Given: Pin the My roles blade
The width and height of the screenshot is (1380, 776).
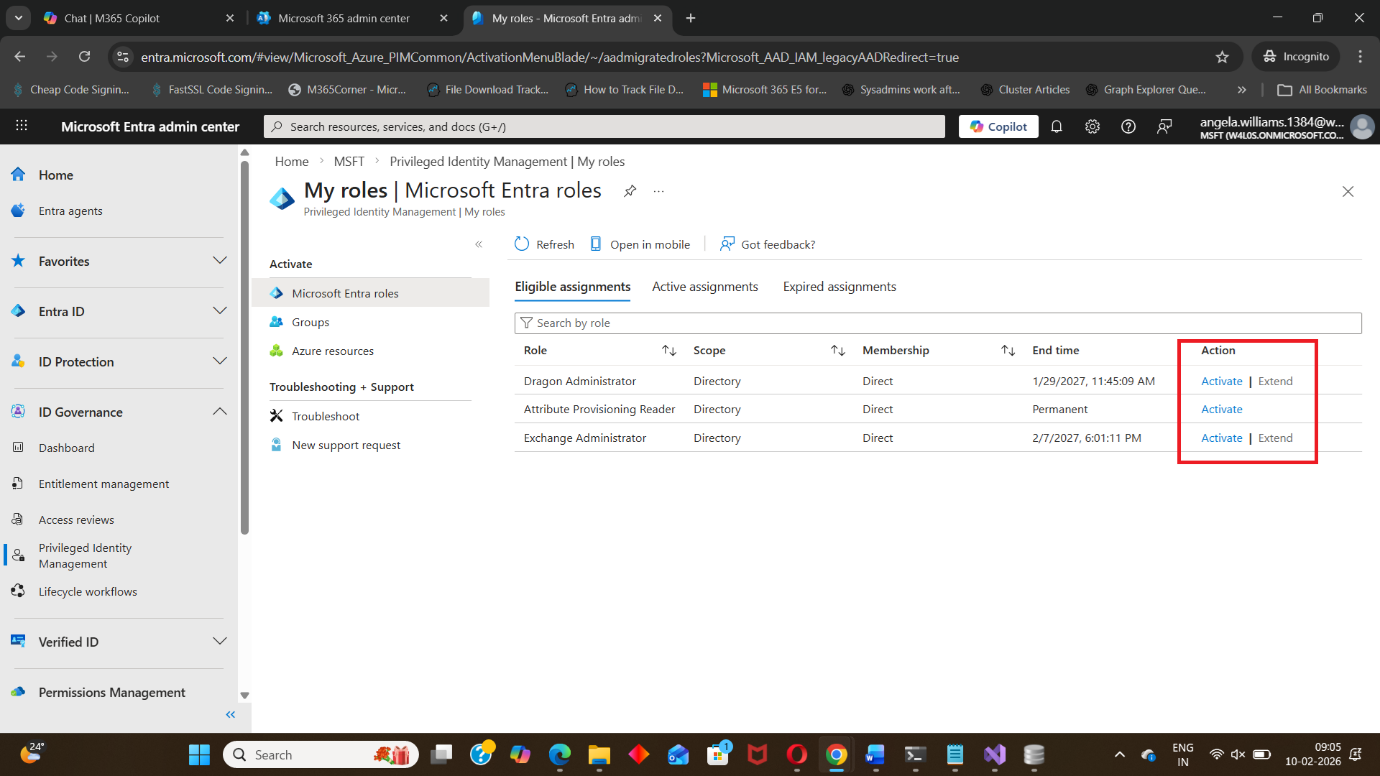Looking at the screenshot, I should click(x=630, y=191).
